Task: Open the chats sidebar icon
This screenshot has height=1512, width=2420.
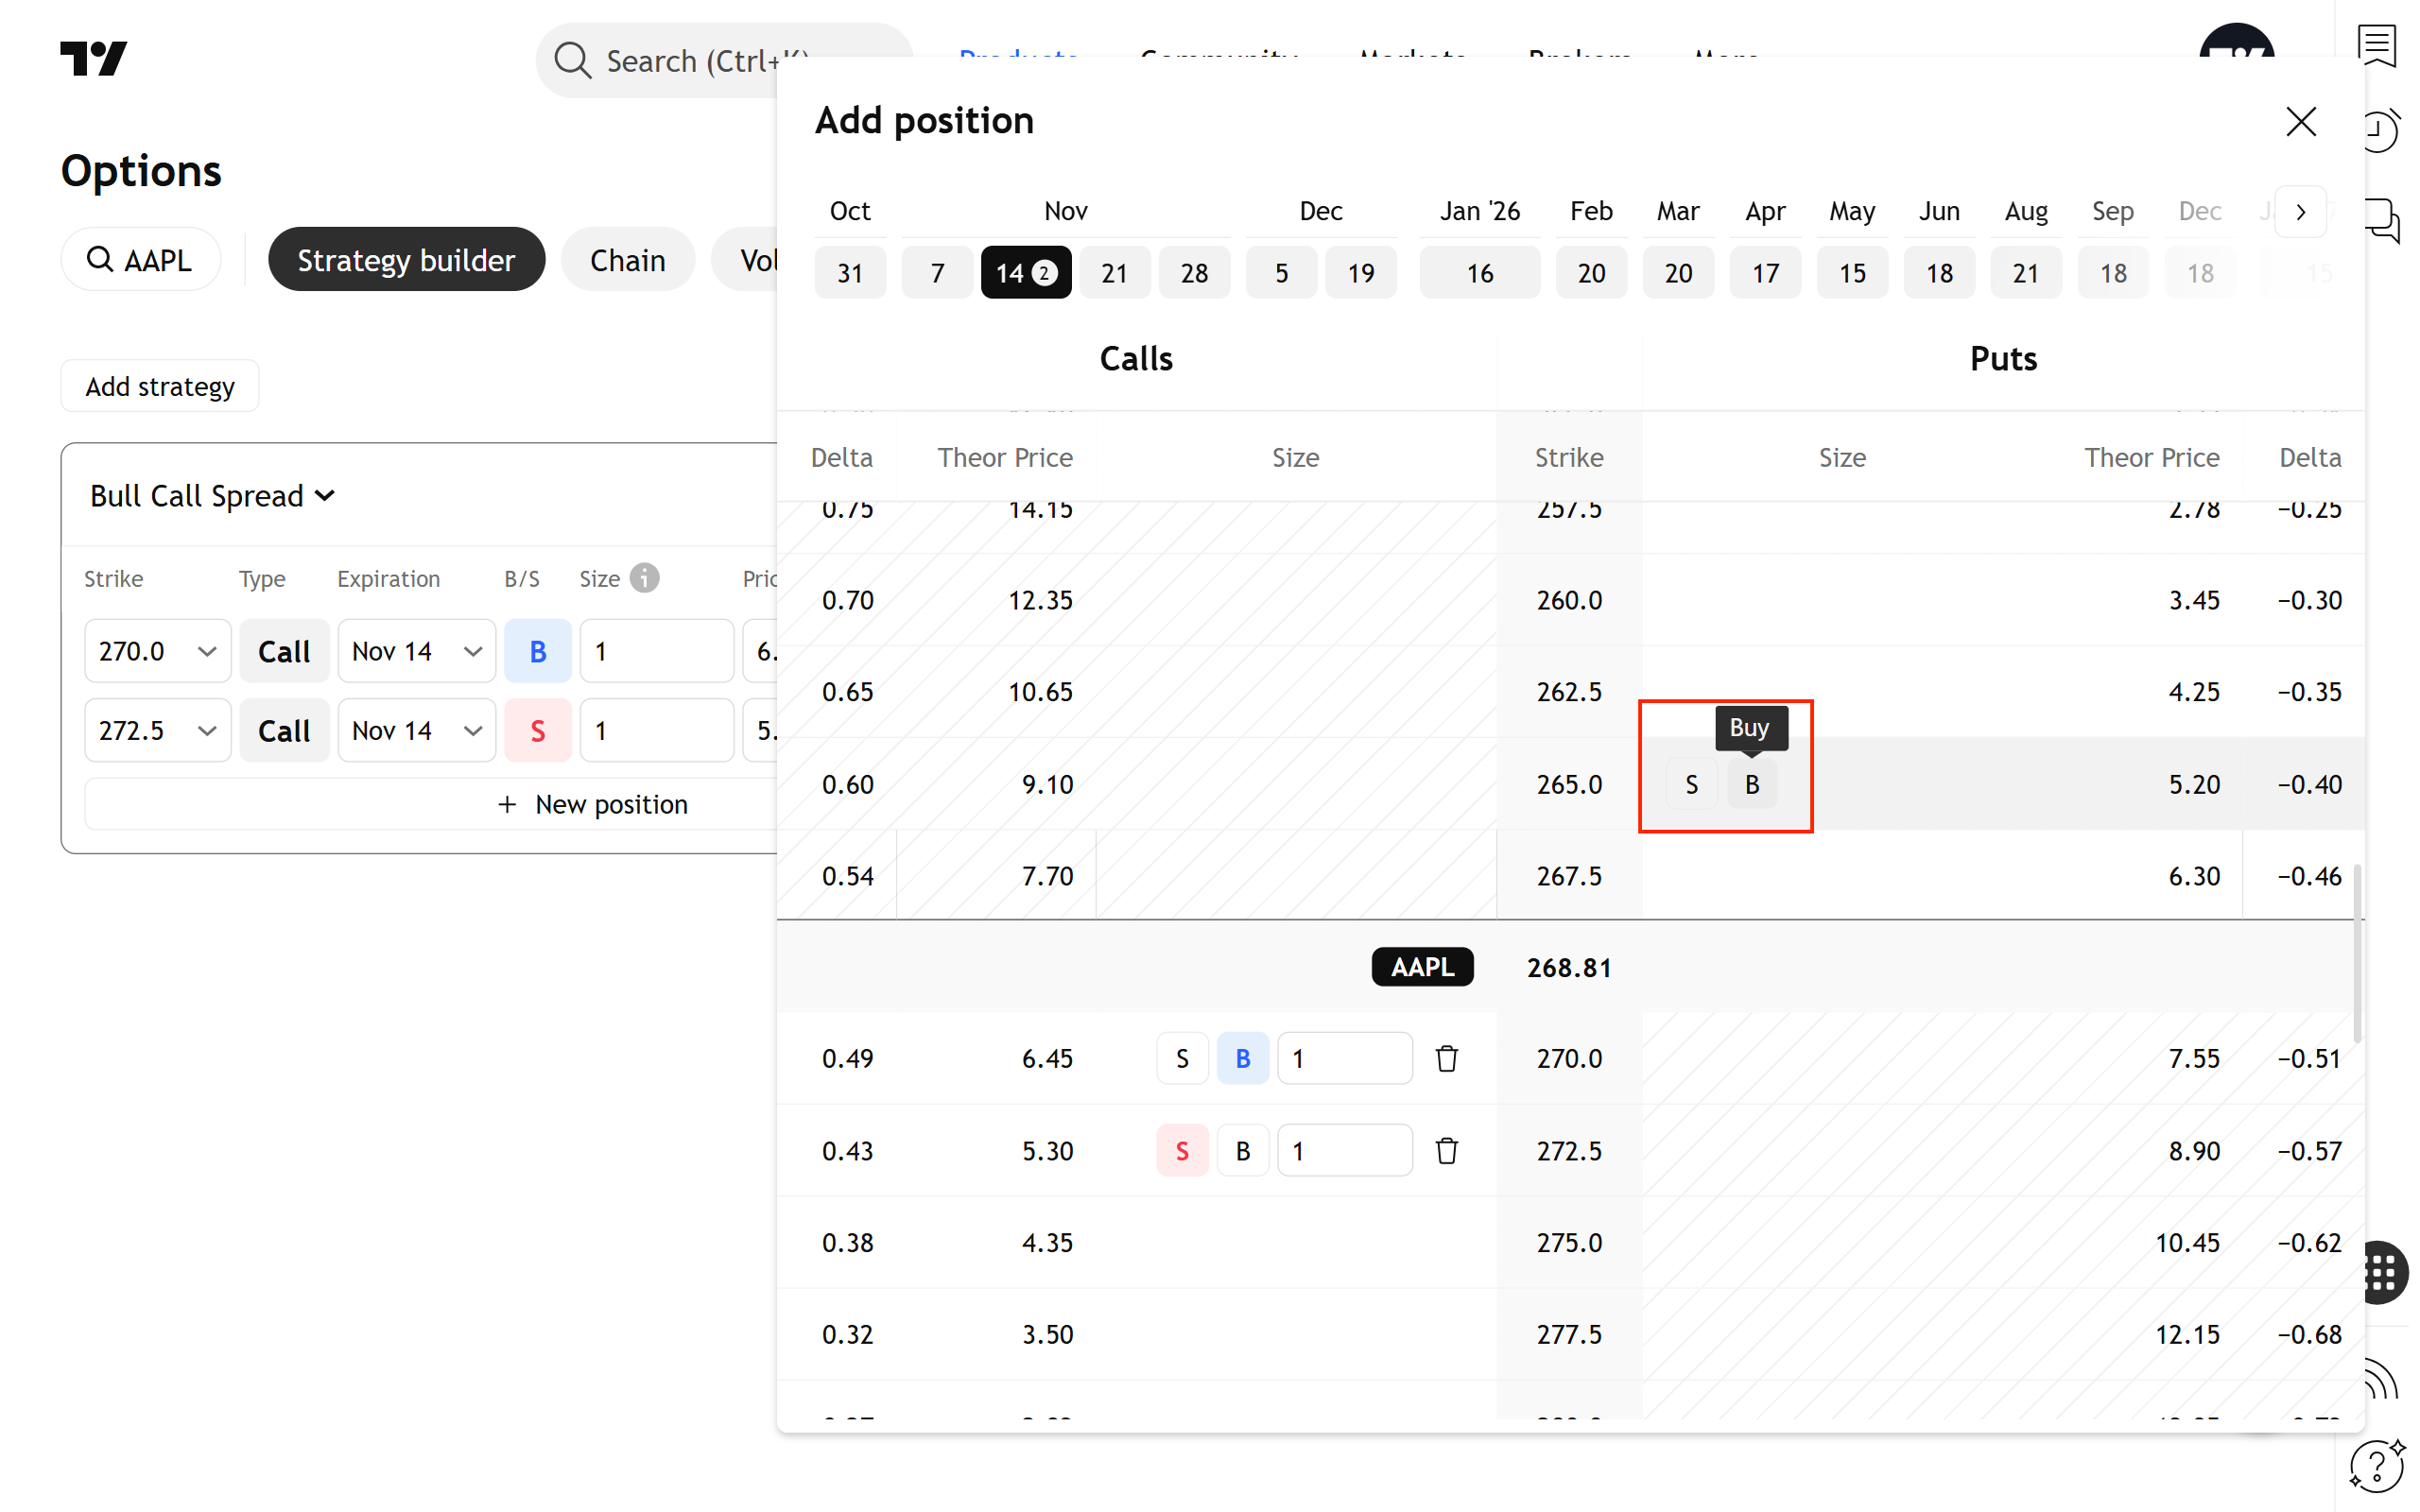Action: (2382, 218)
